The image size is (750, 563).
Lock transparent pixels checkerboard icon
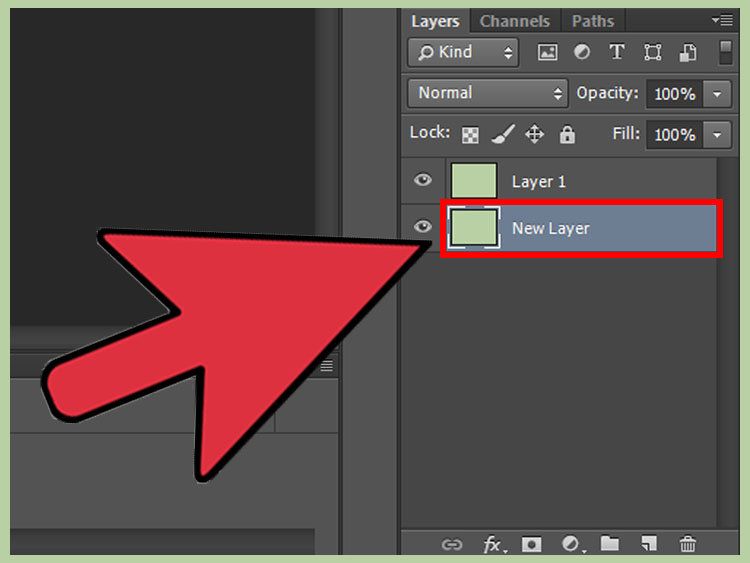[x=470, y=135]
